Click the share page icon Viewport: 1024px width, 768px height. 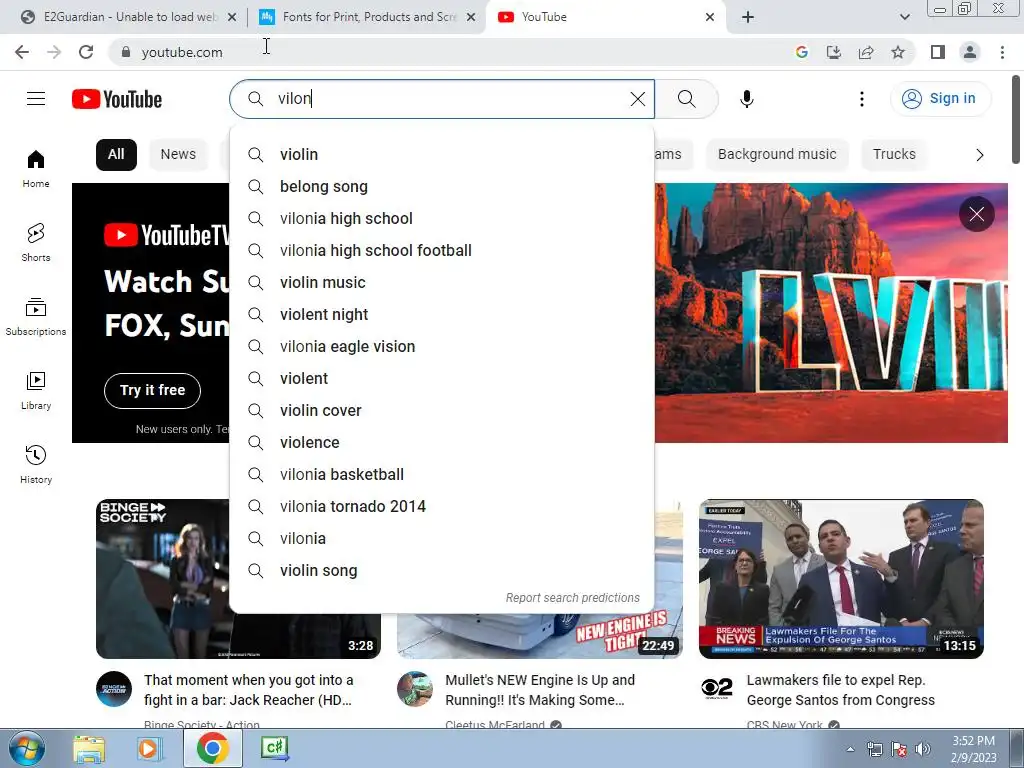[866, 52]
